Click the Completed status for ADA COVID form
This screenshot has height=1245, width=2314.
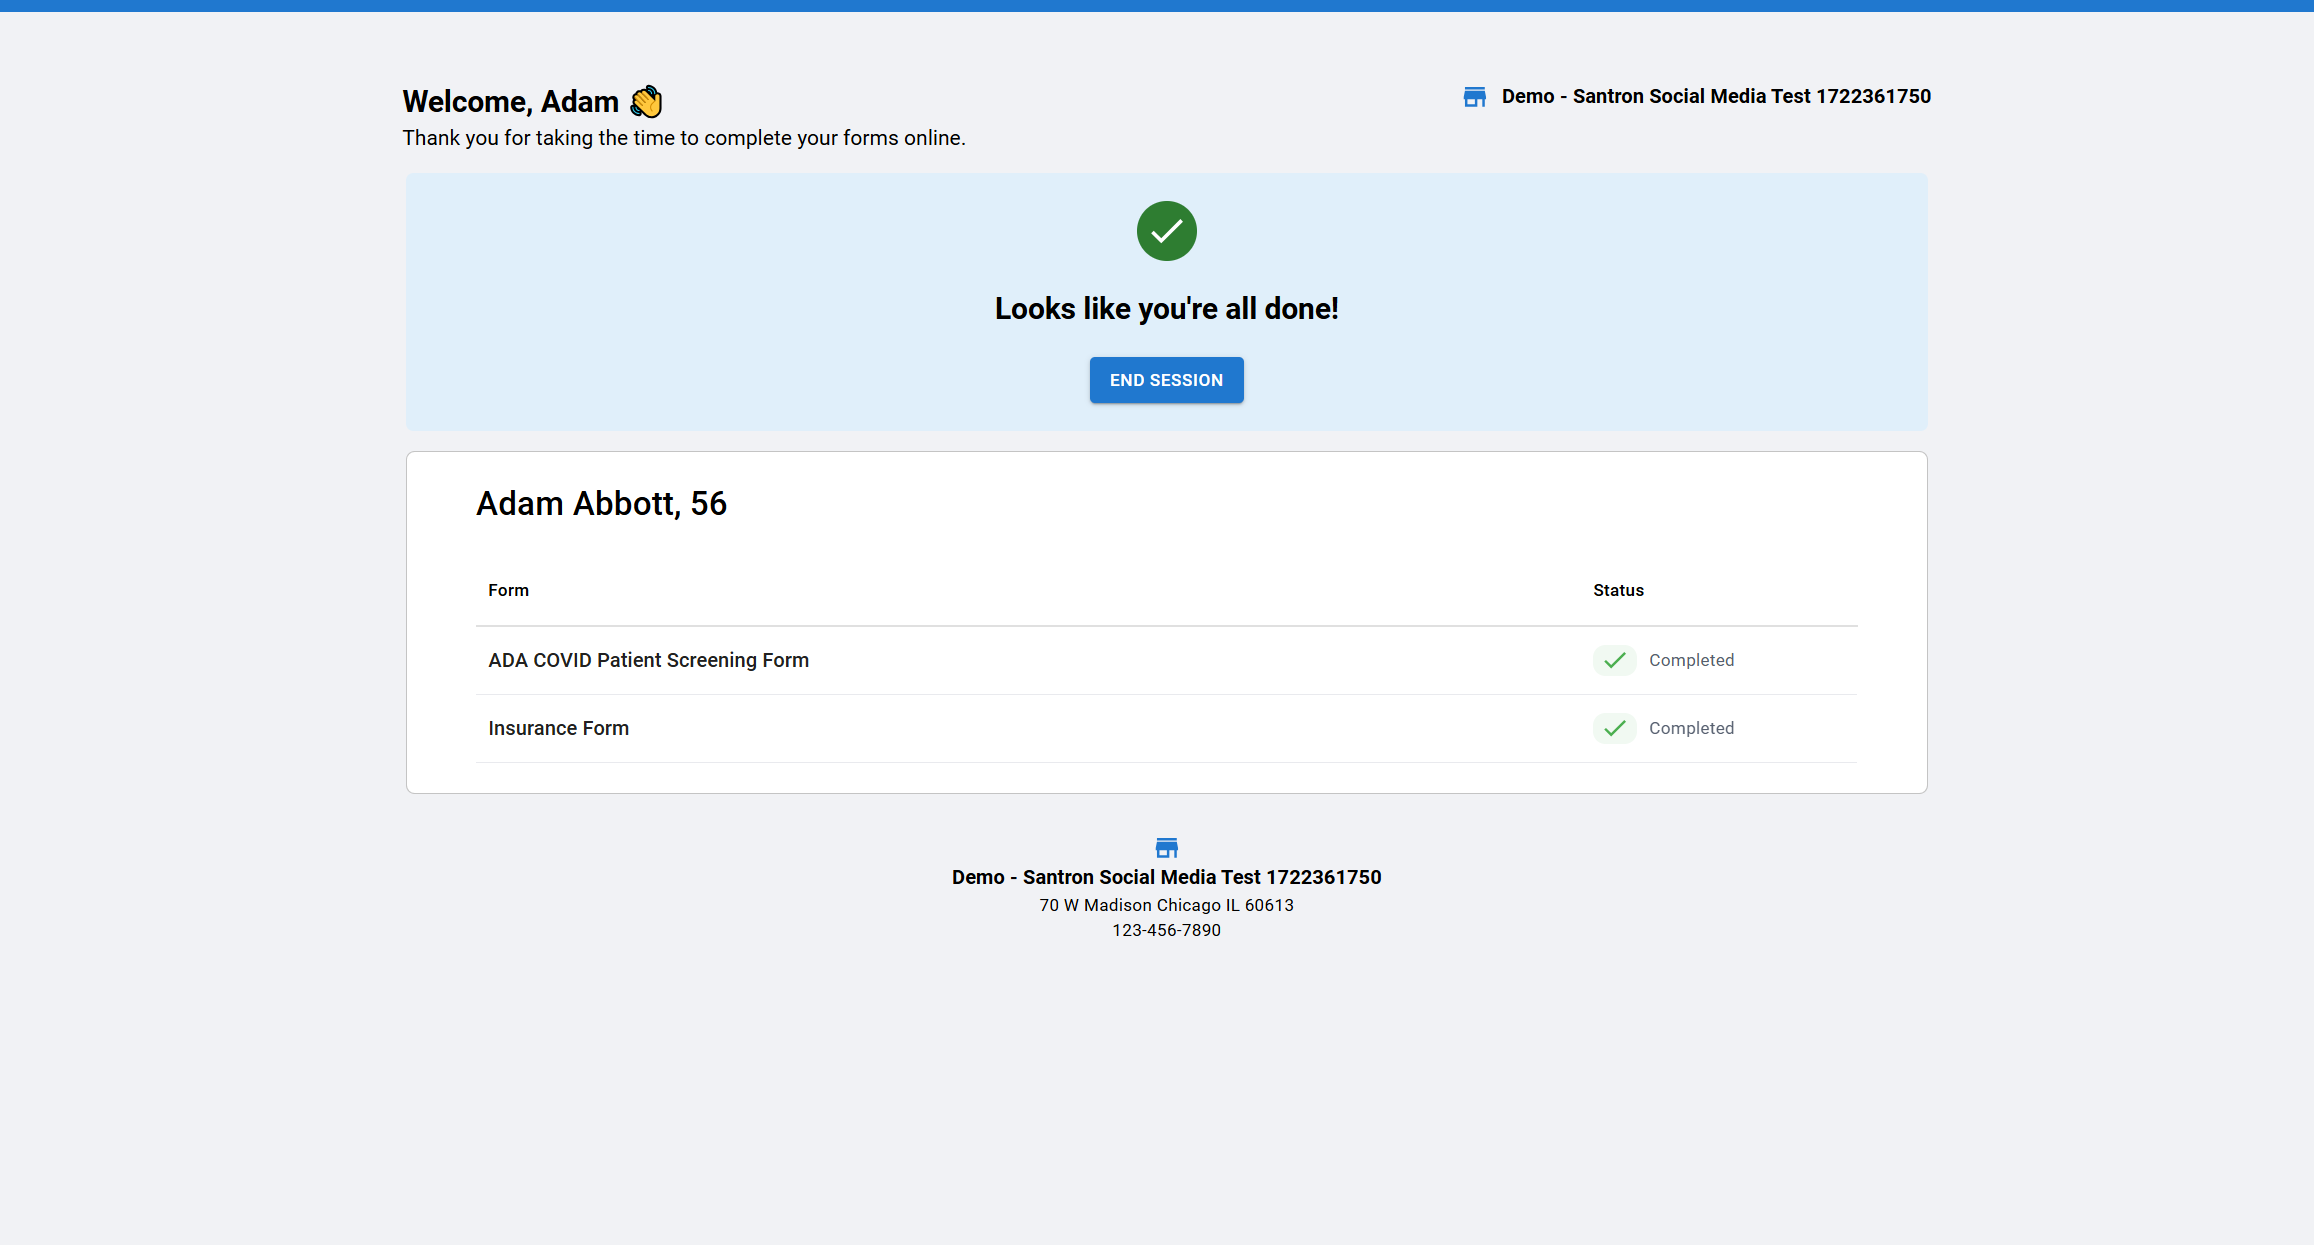pos(1691,660)
